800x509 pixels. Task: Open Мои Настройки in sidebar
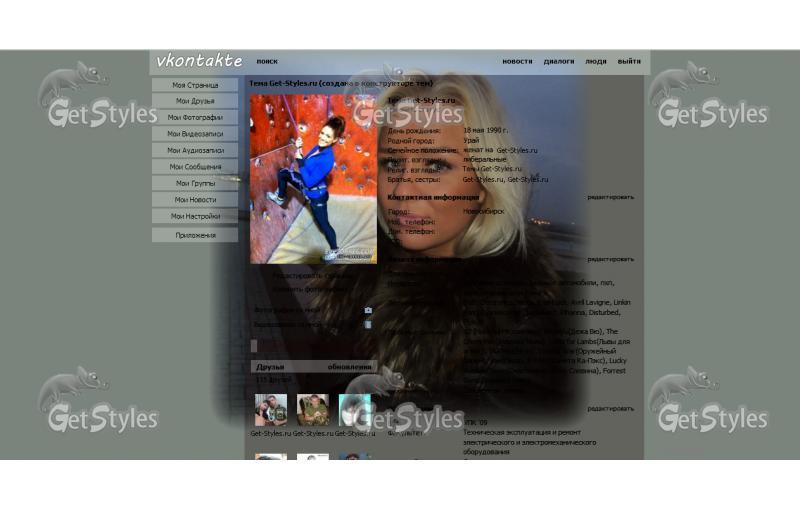coord(195,216)
